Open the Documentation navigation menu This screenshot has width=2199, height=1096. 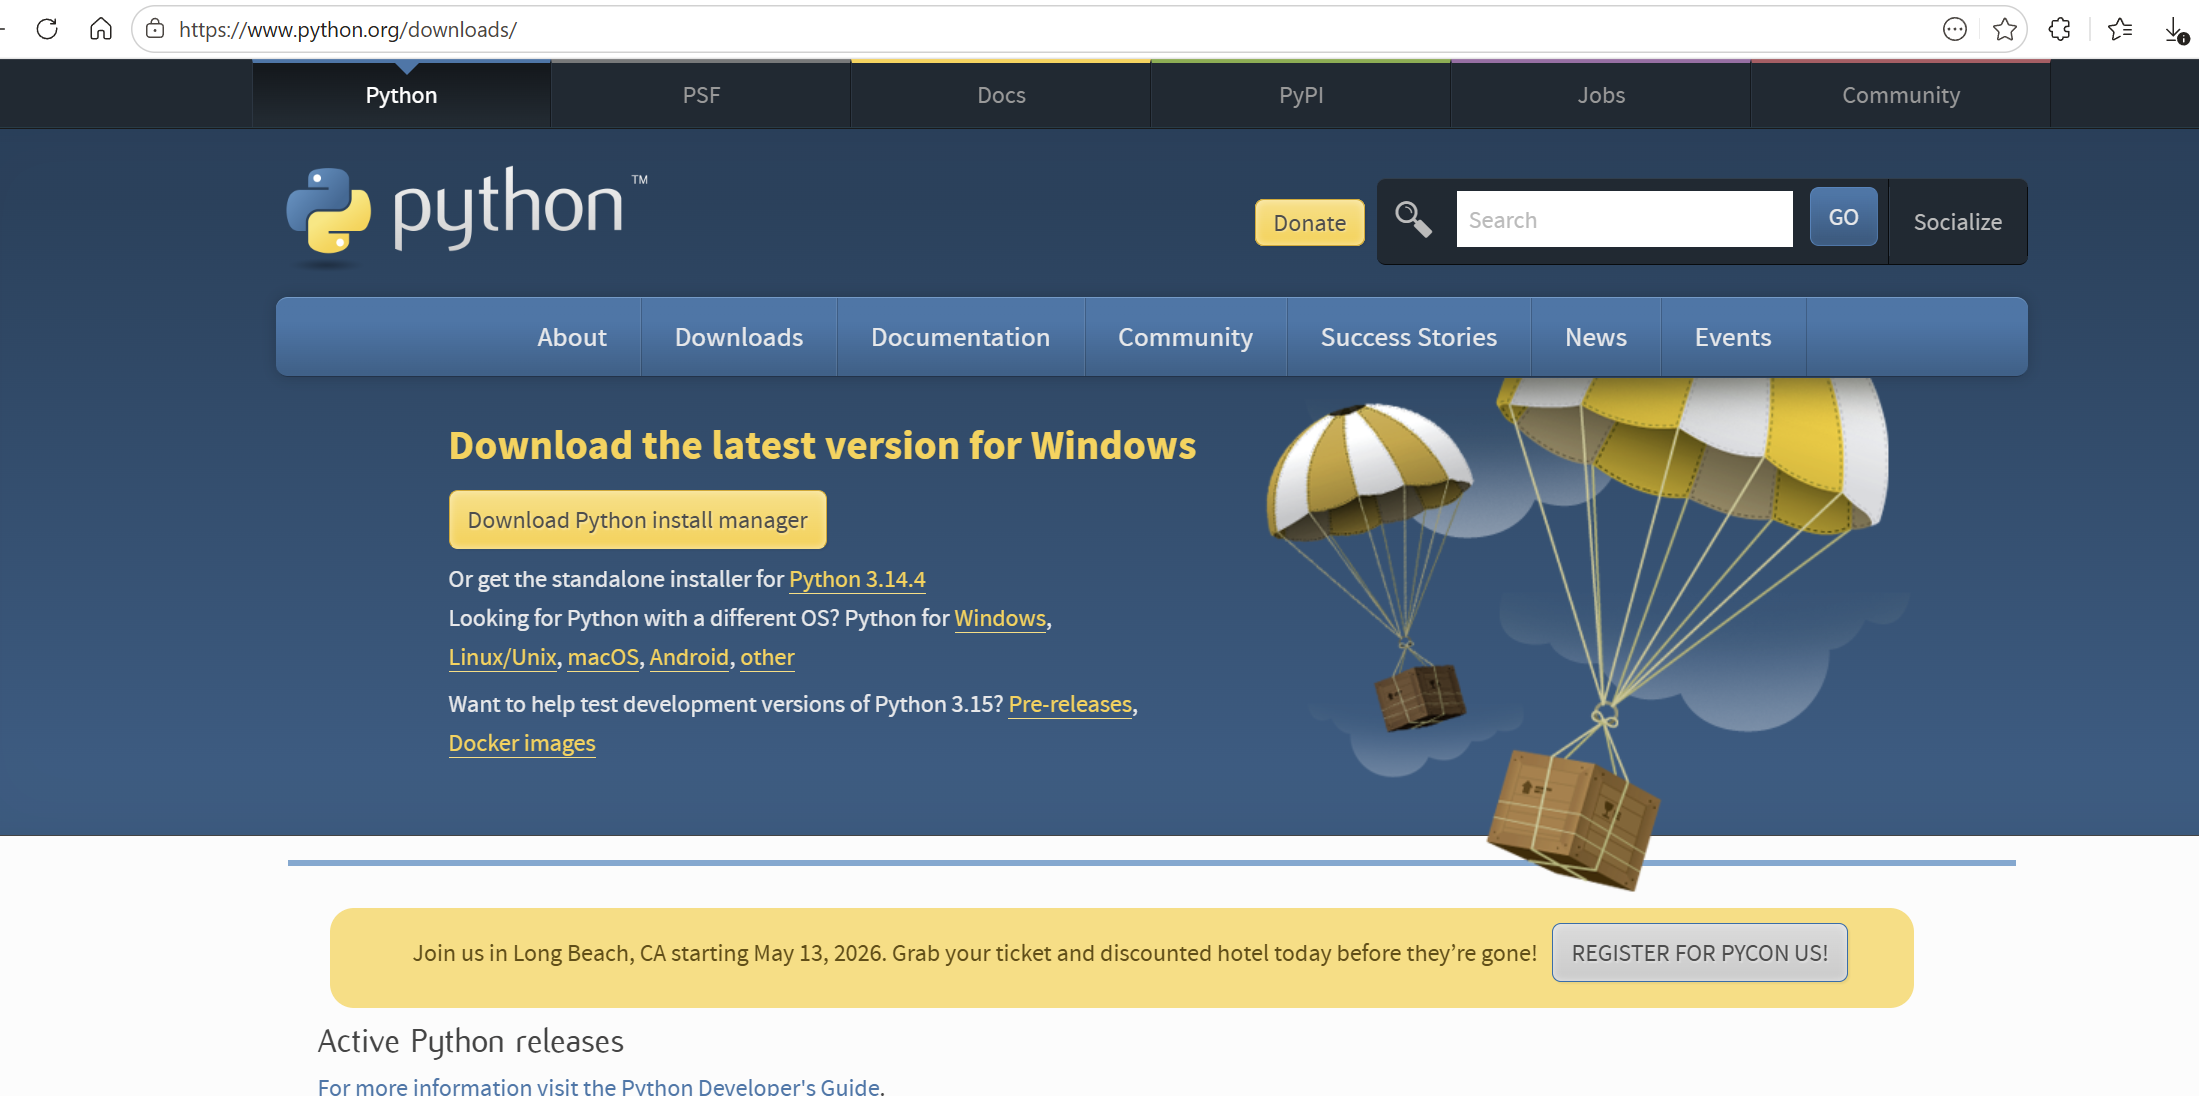tap(960, 337)
